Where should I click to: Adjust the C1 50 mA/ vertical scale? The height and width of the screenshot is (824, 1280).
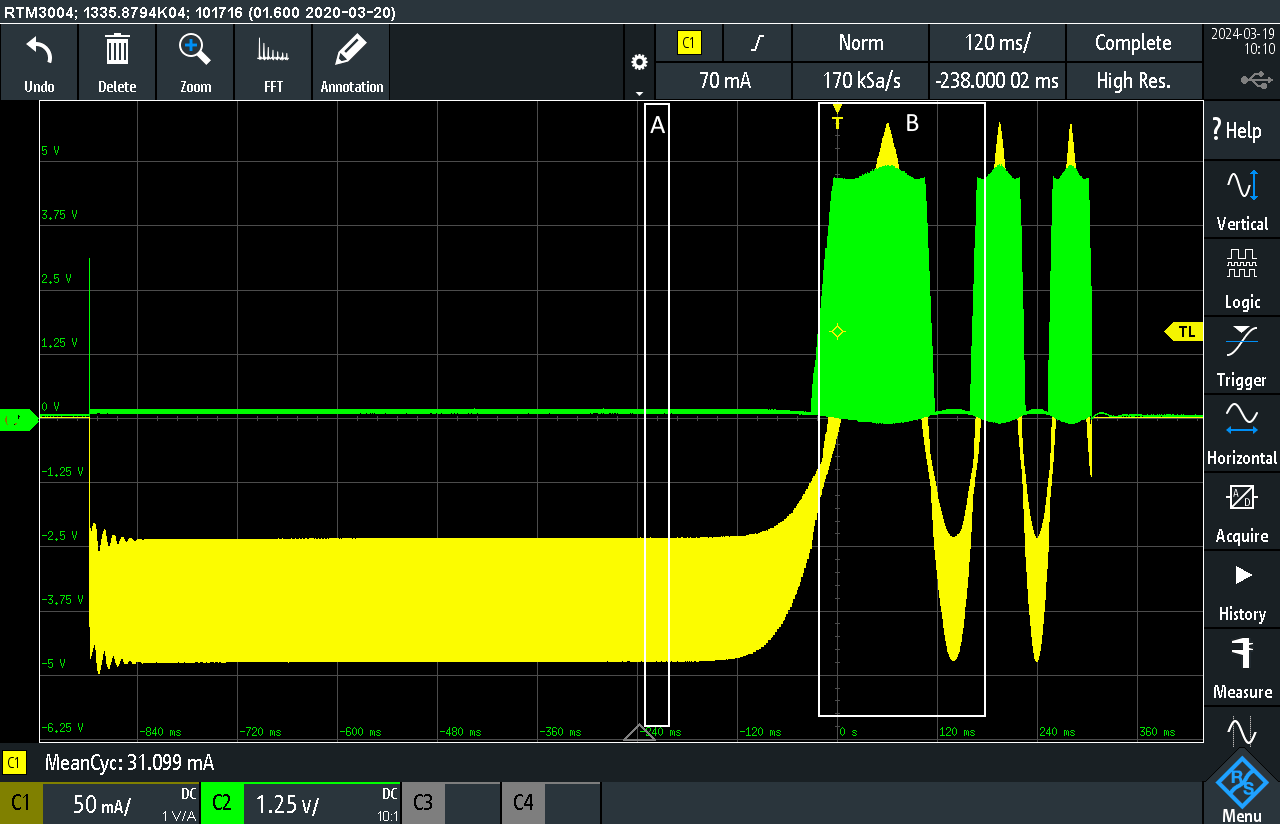[x=121, y=803]
